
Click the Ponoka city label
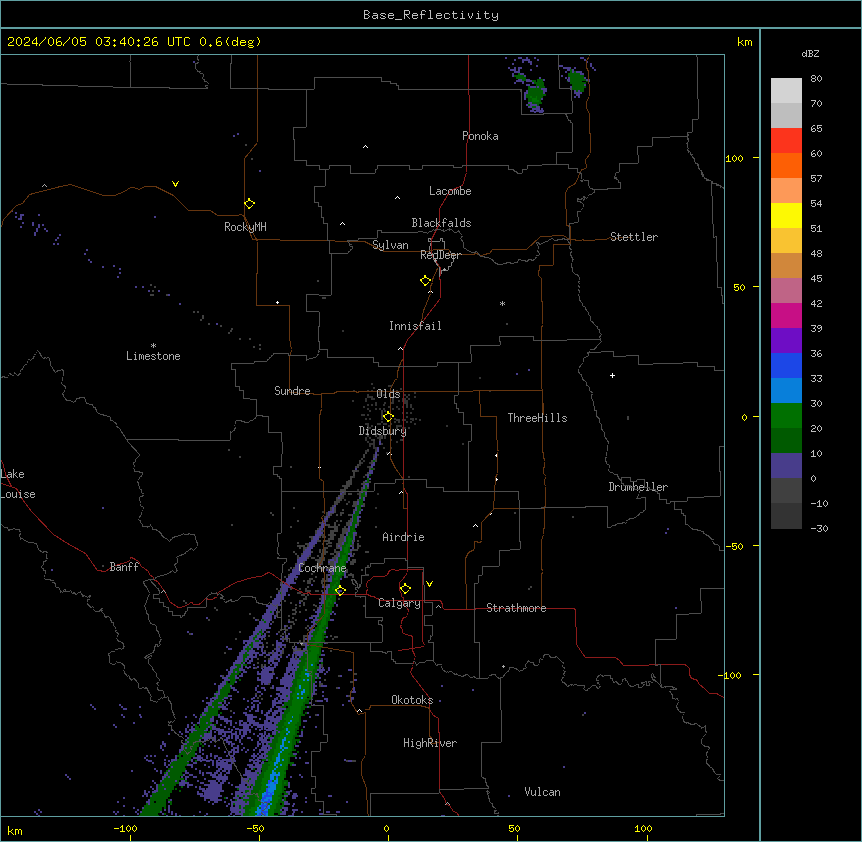480,136
